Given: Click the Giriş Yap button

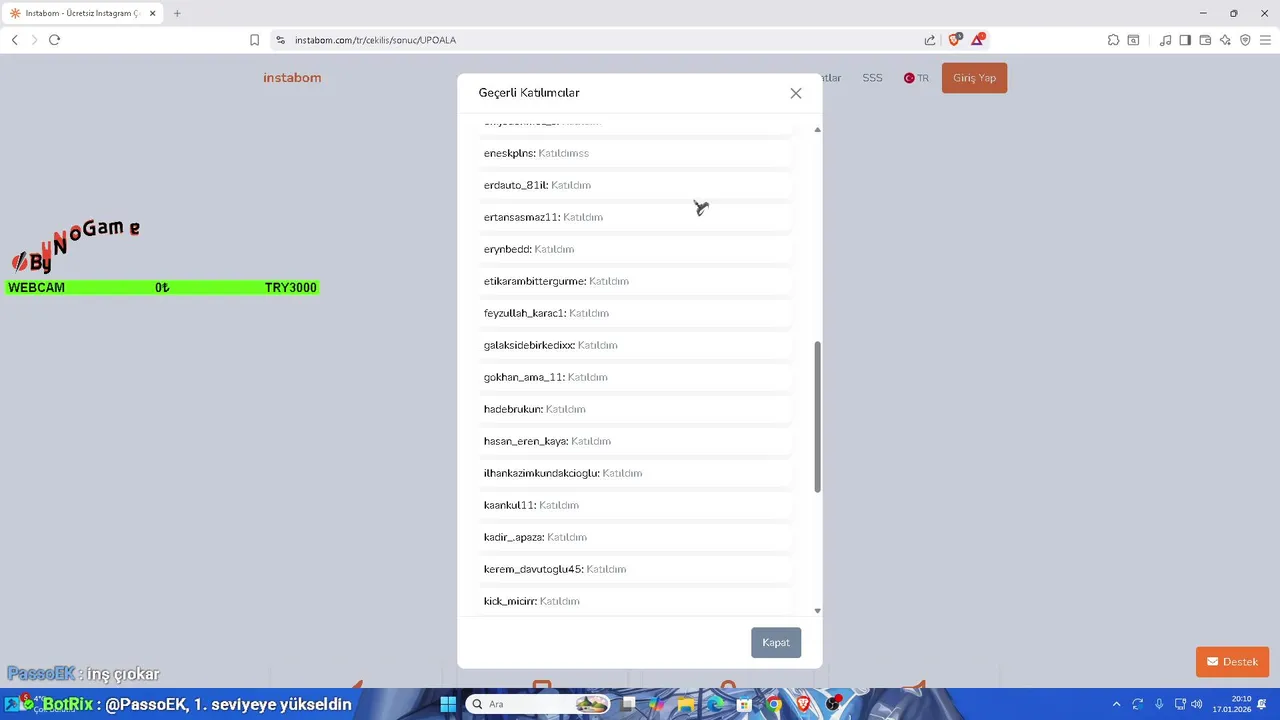Looking at the screenshot, I should [x=974, y=78].
